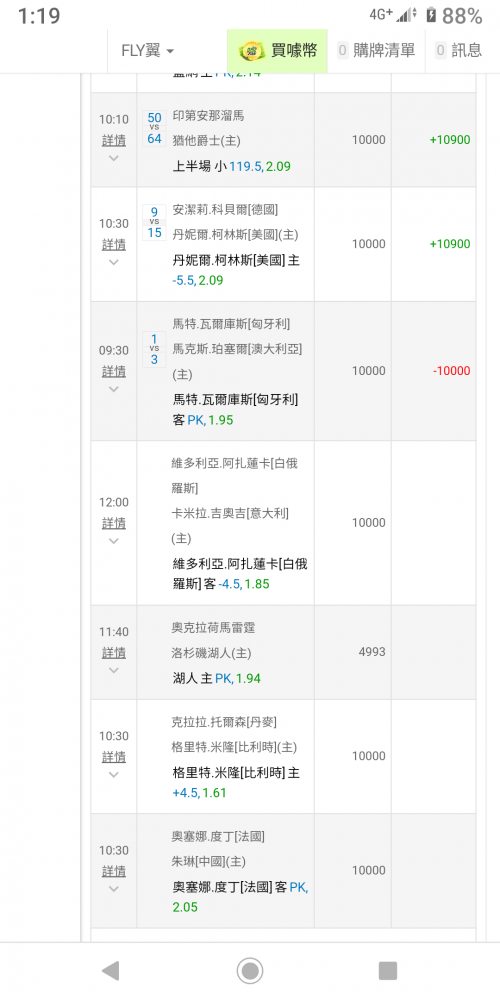Tap the Android recent apps square

click(388, 971)
